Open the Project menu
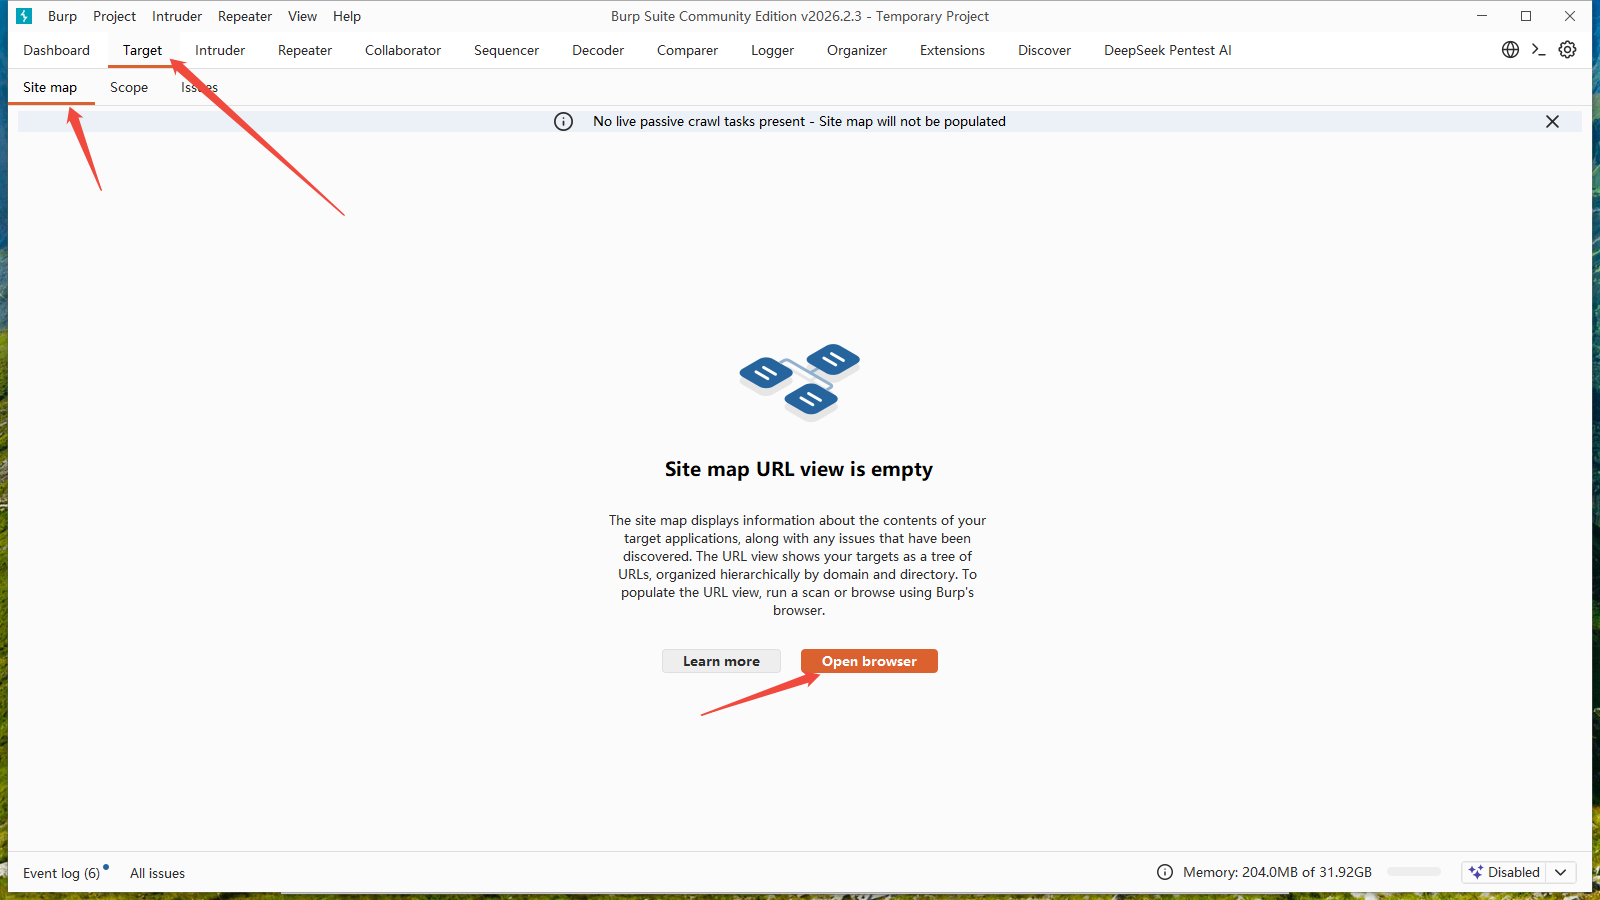Screen dimensions: 1600x900 (x=114, y=16)
